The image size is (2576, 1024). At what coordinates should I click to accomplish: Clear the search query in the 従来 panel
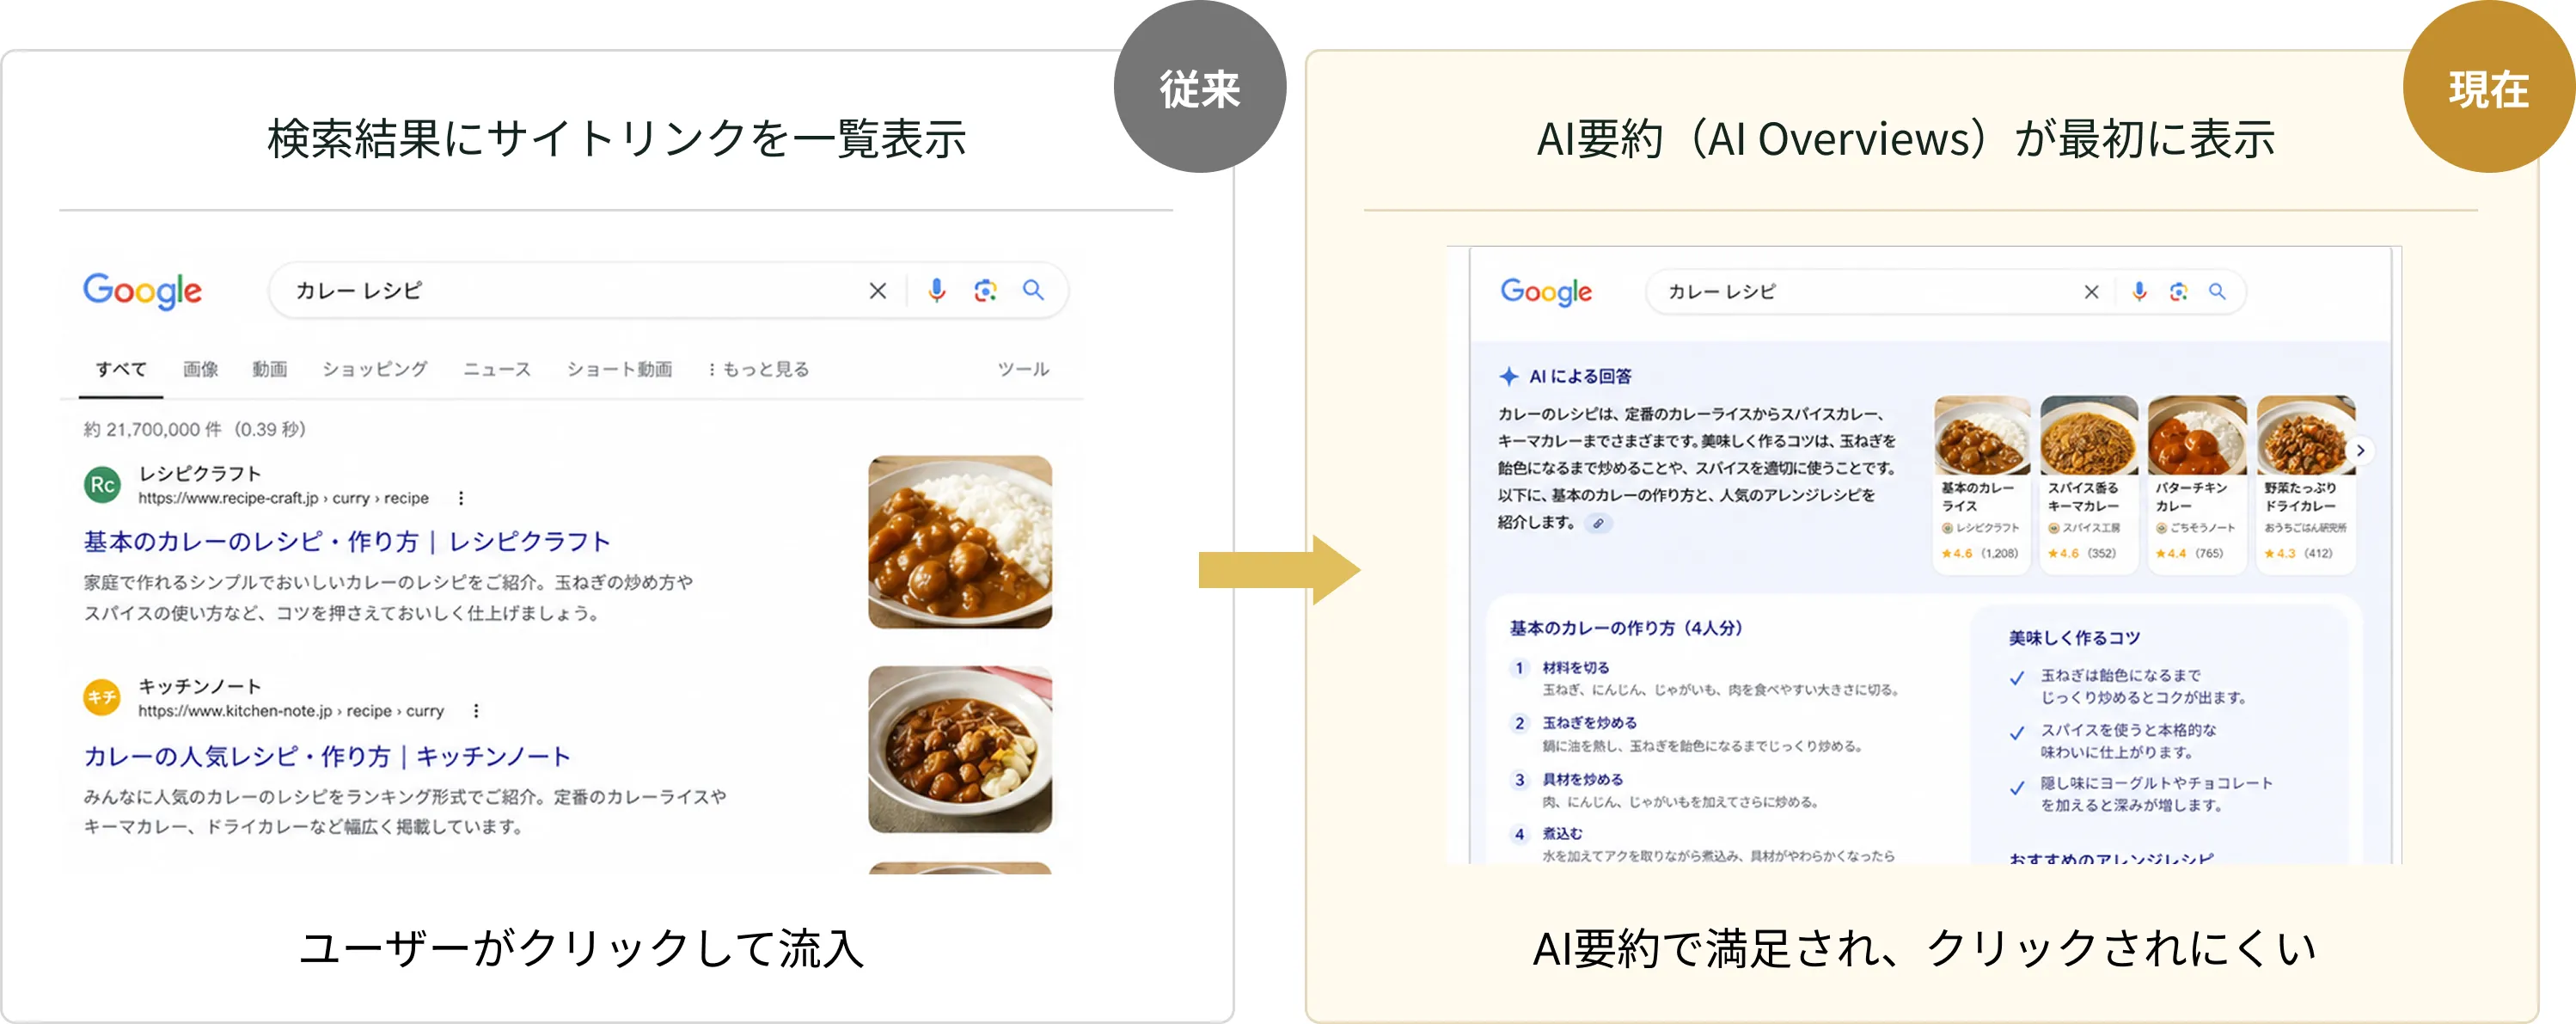[x=877, y=291]
